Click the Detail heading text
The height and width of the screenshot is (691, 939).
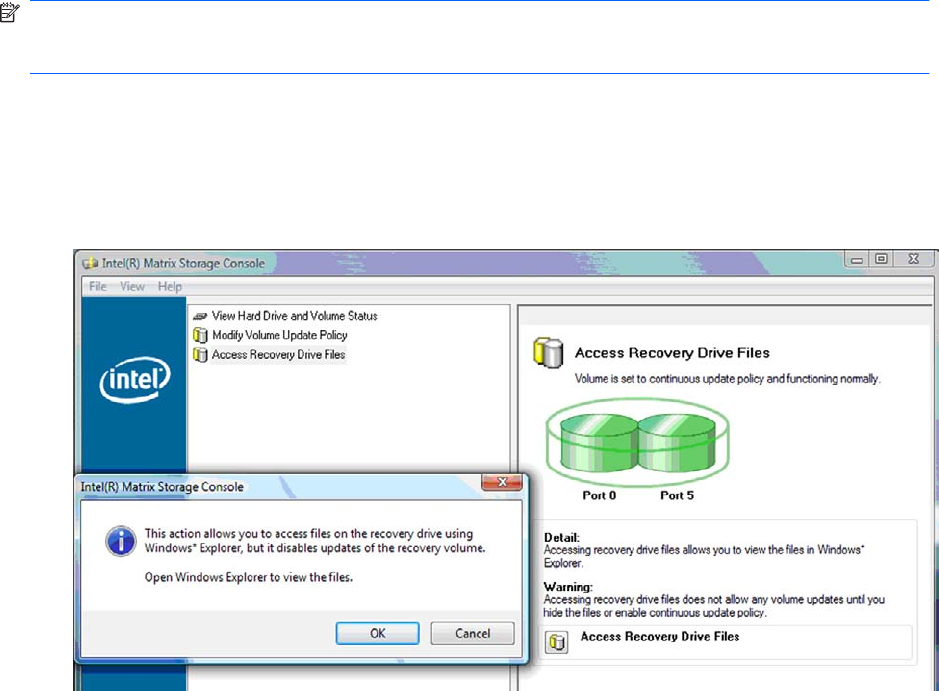coord(562,538)
